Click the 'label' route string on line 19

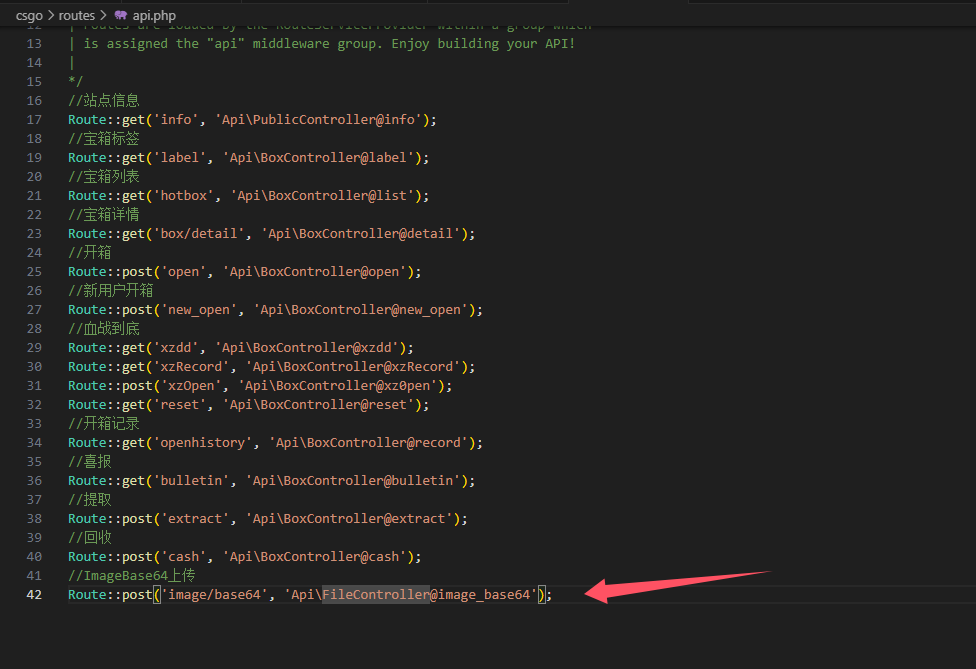(x=180, y=157)
